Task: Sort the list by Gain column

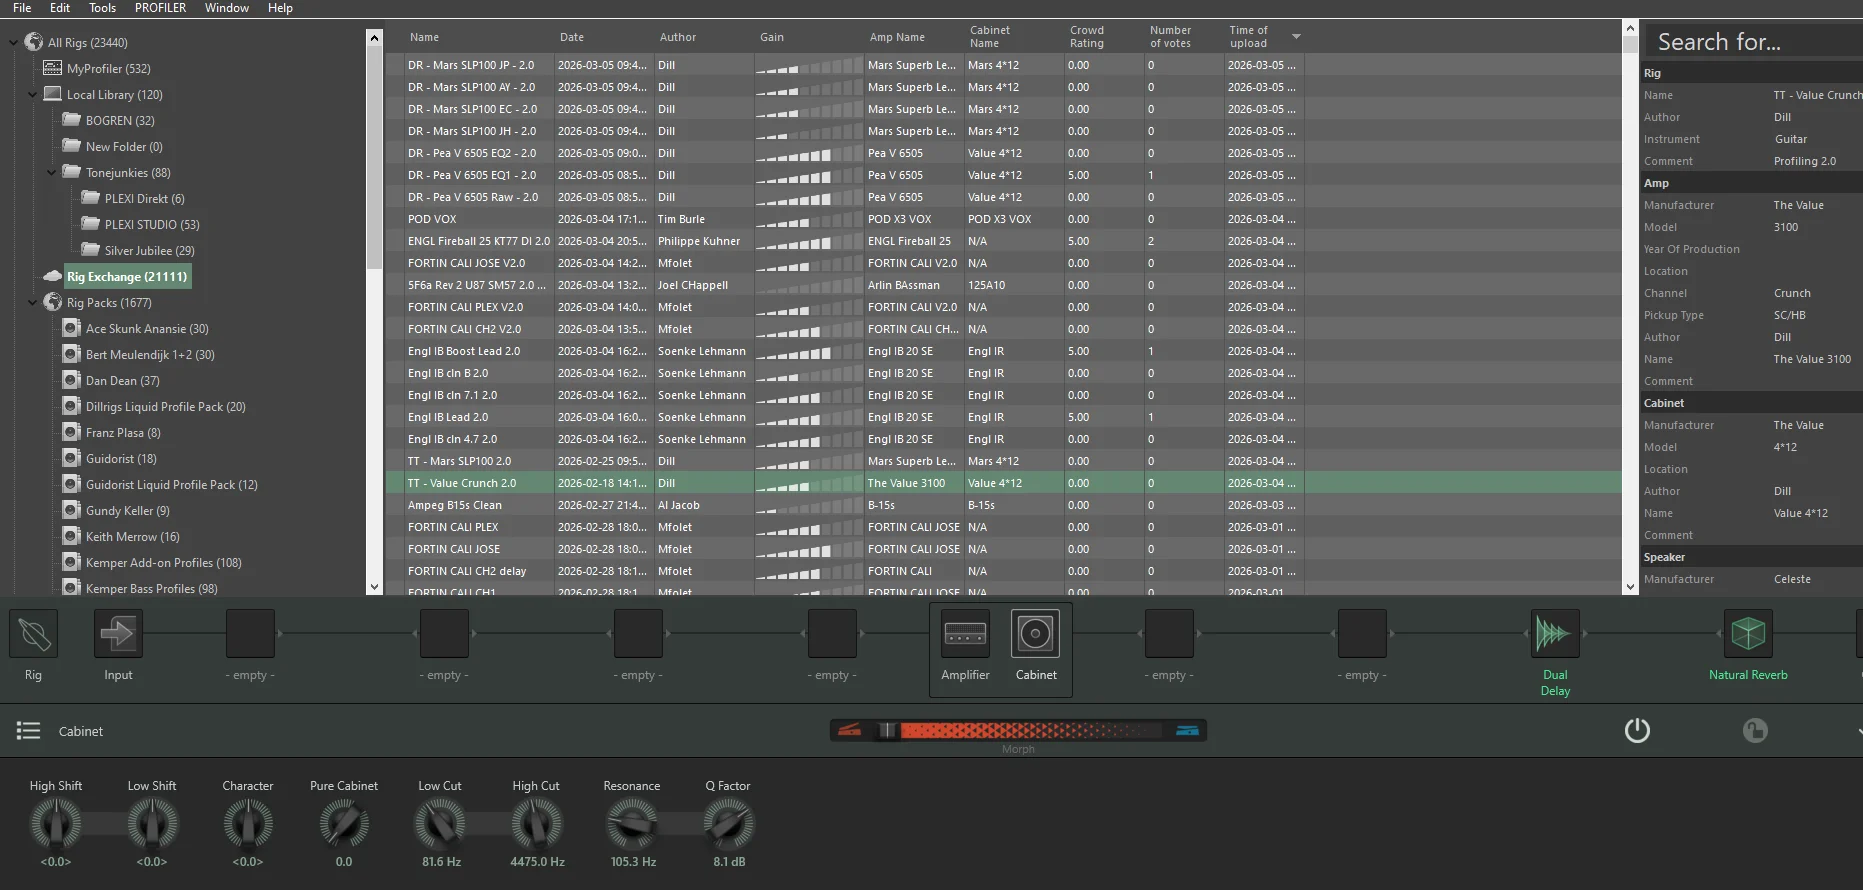Action: coord(772,37)
